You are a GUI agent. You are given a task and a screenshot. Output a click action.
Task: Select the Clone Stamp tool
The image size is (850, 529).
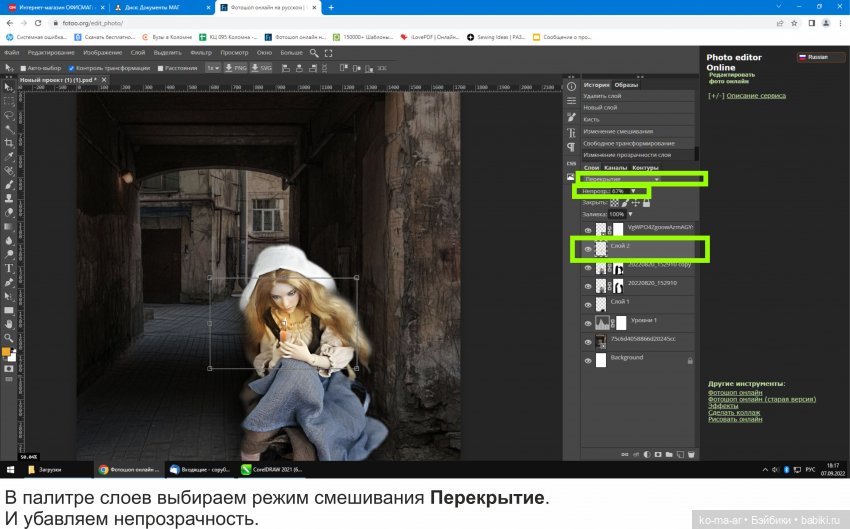pos(9,198)
